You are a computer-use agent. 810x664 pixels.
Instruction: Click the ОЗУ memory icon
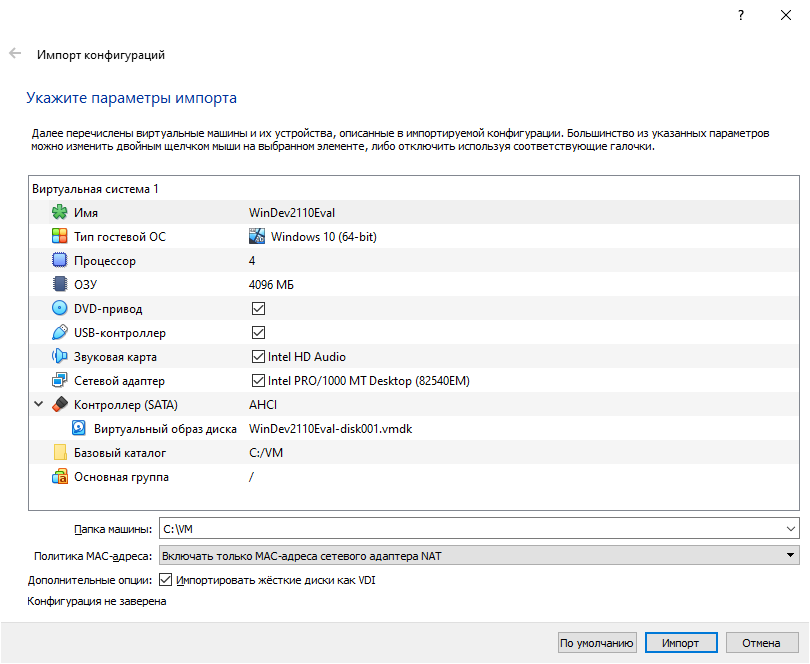(x=57, y=284)
